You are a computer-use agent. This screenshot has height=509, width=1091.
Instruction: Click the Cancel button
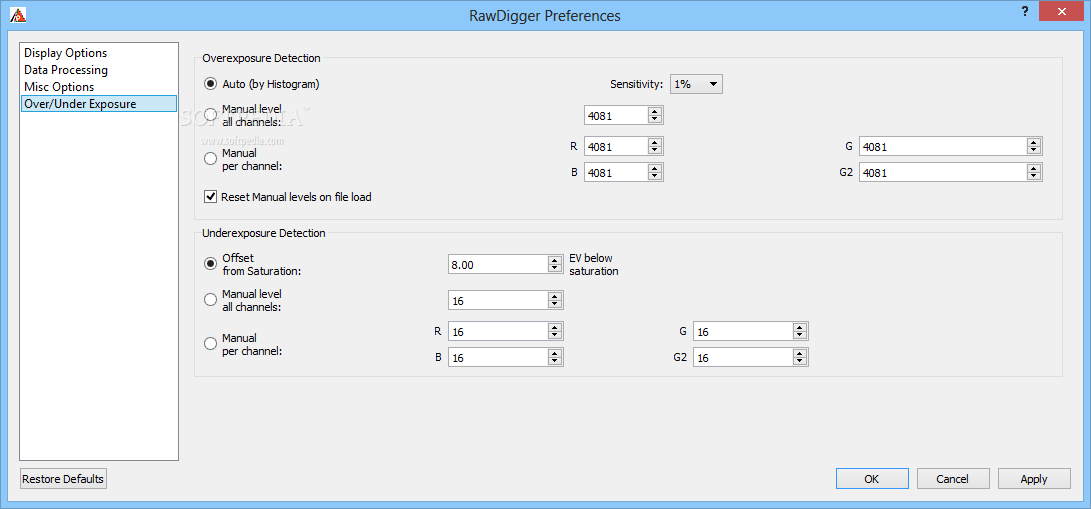pos(953,478)
